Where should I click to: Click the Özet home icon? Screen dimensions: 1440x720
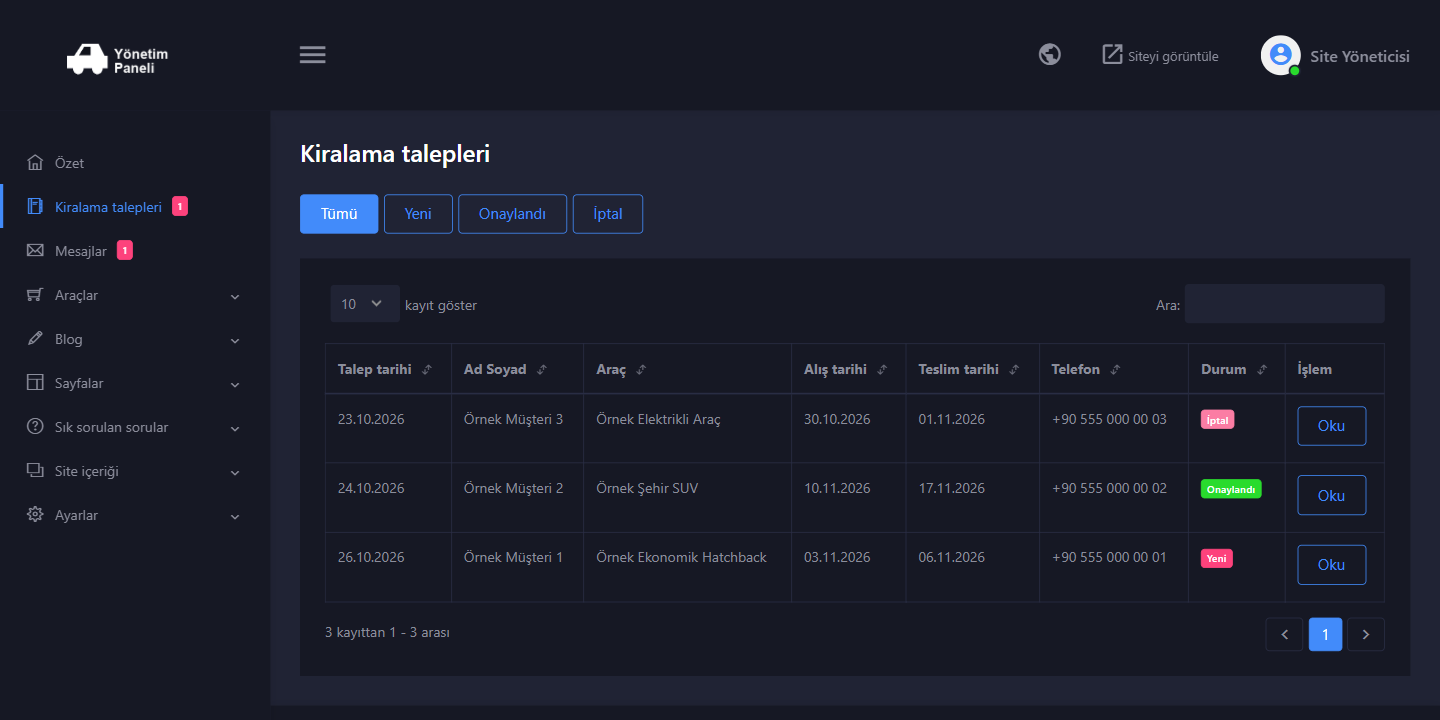(35, 163)
